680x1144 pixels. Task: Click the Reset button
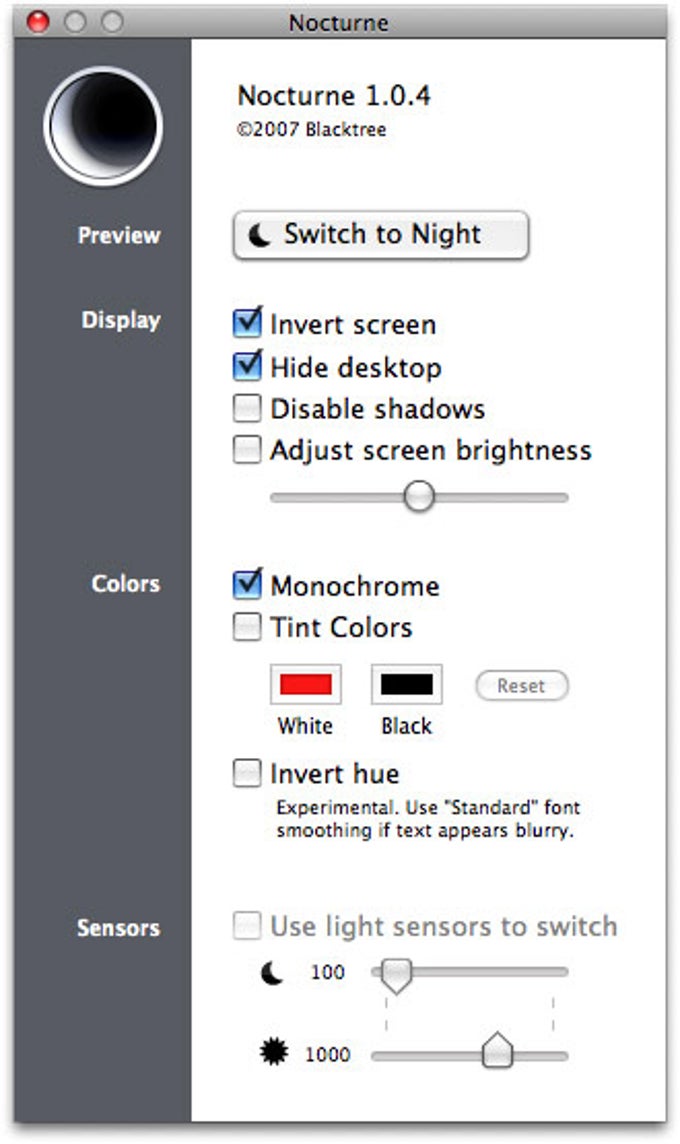[522, 686]
